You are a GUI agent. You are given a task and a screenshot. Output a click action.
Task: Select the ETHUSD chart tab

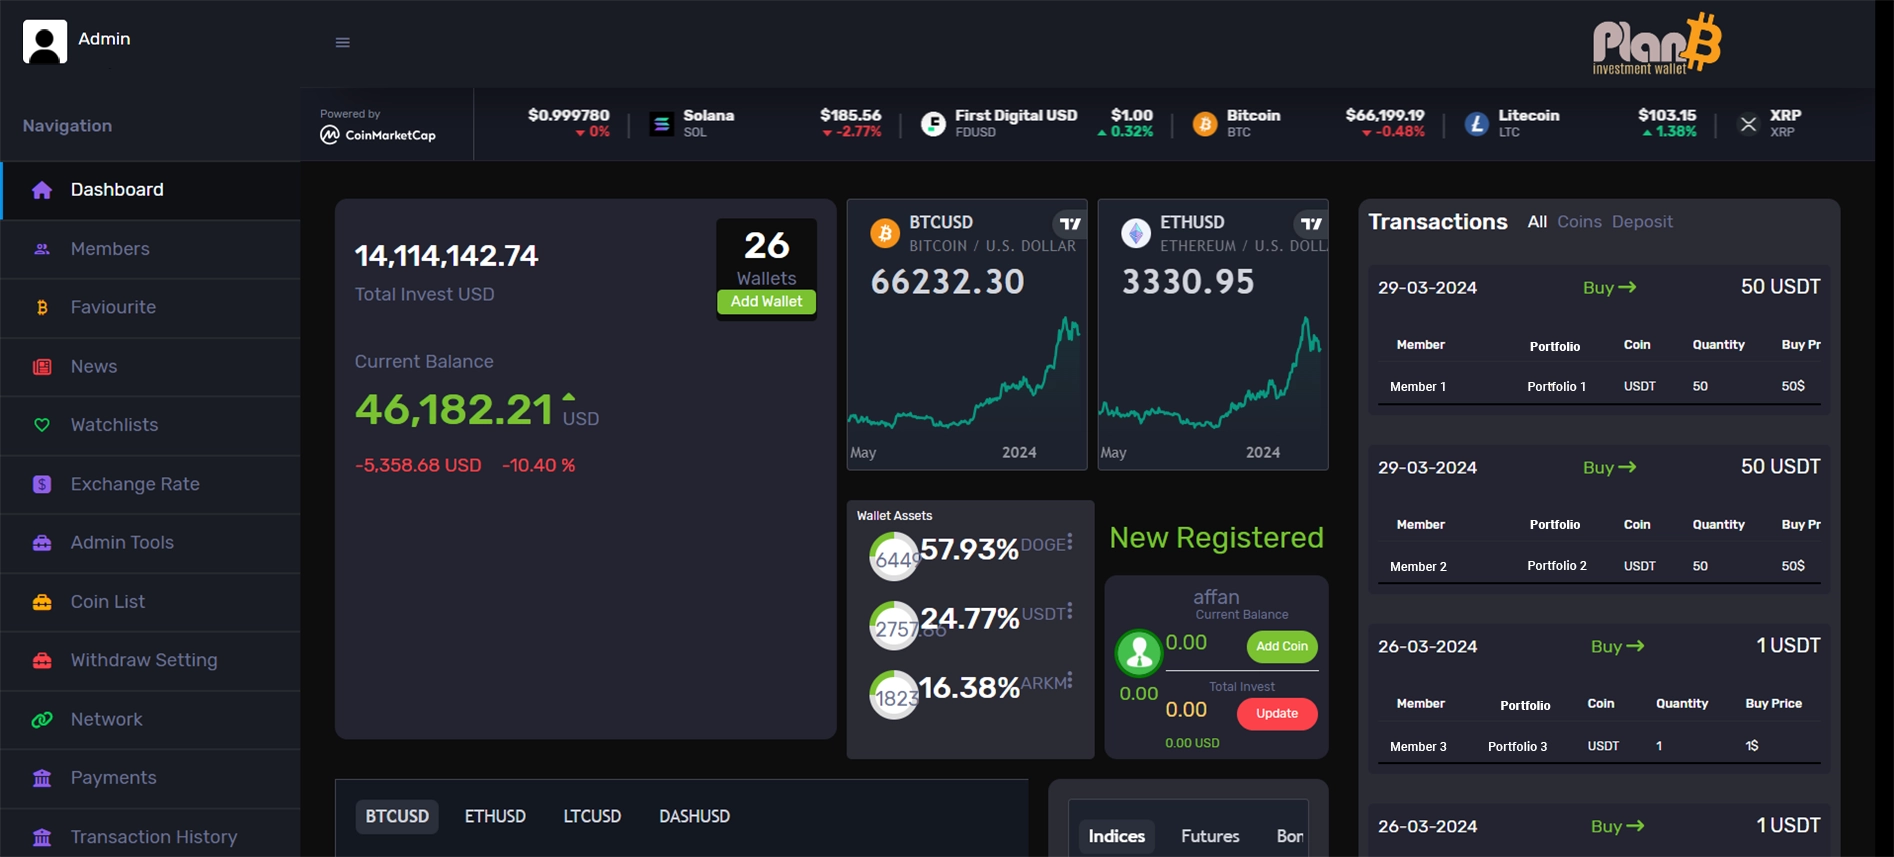pyautogui.click(x=495, y=817)
